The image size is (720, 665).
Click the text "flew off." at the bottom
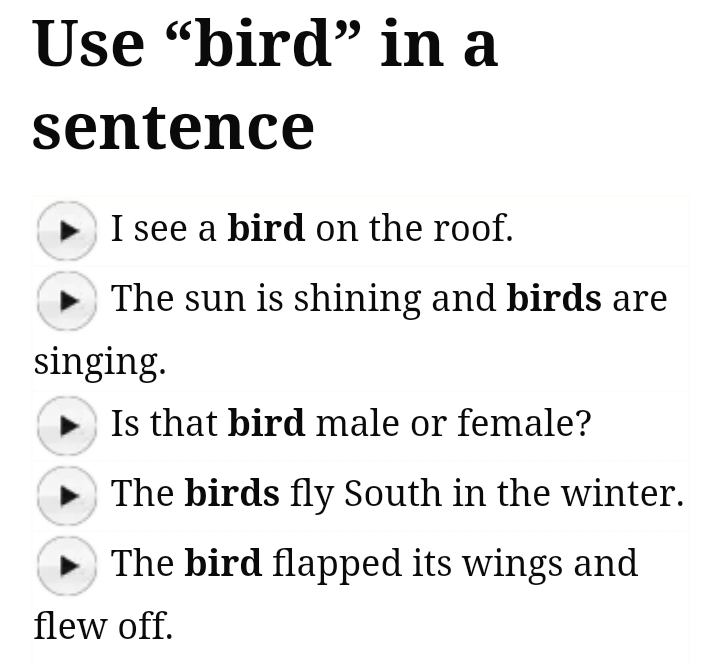coord(103,626)
